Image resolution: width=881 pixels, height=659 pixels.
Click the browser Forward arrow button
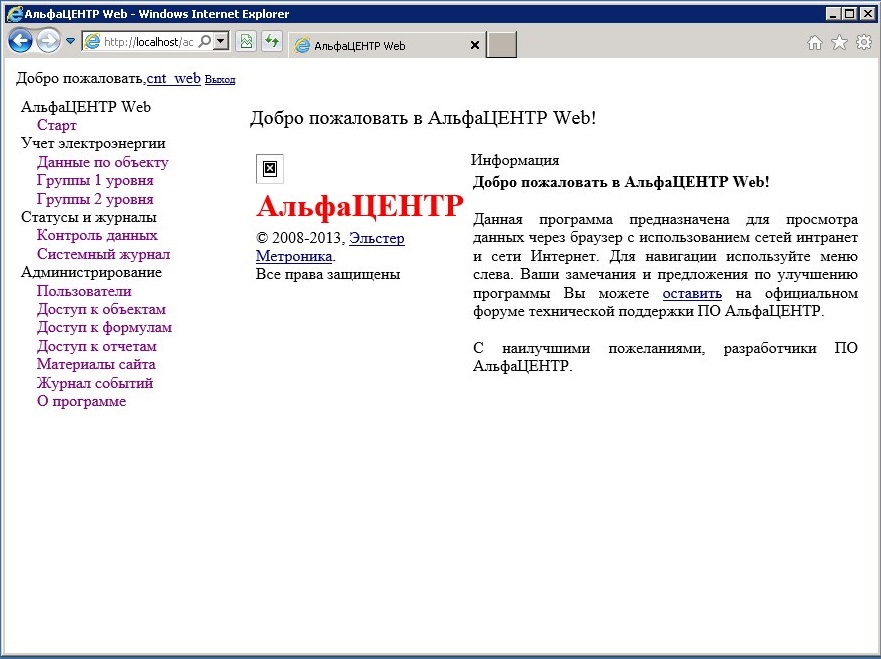click(48, 41)
